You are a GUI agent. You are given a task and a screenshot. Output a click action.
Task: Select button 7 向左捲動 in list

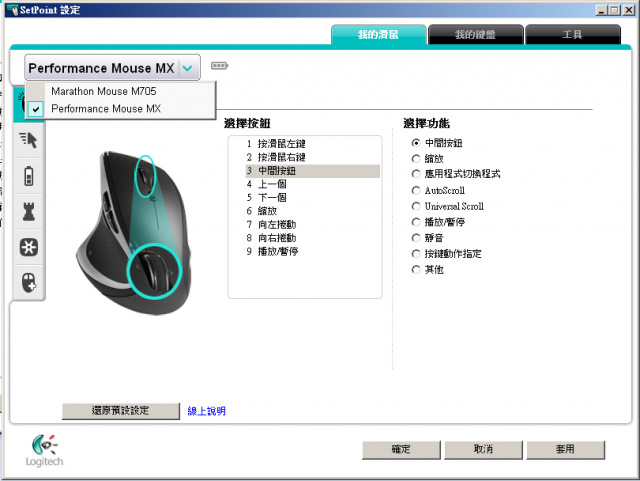312,225
